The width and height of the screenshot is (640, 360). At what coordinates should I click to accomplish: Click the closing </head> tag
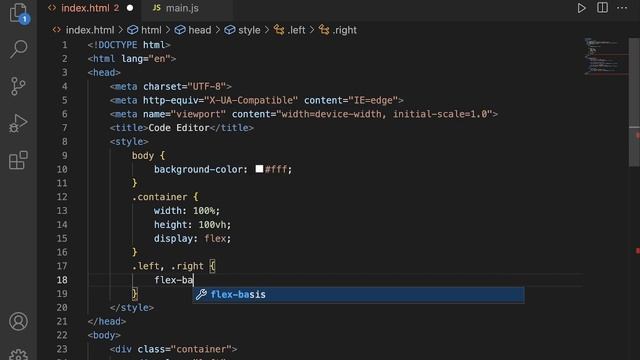click(x=107, y=321)
